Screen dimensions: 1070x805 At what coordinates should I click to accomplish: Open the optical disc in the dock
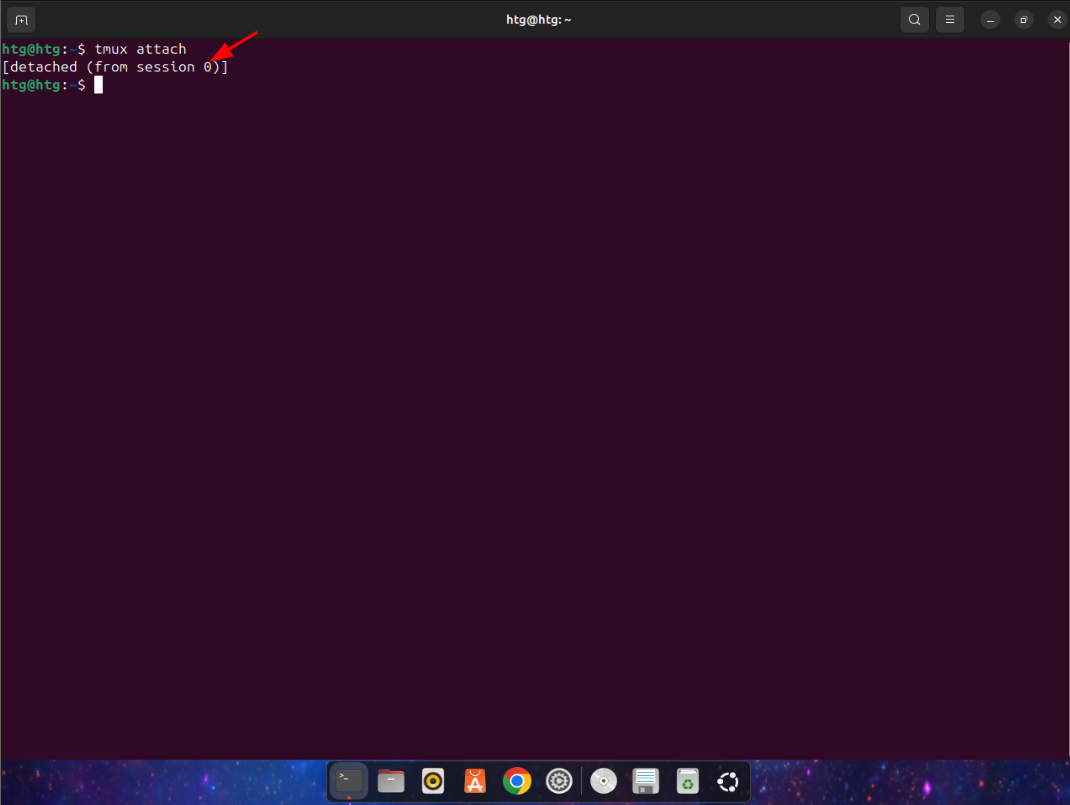click(603, 780)
